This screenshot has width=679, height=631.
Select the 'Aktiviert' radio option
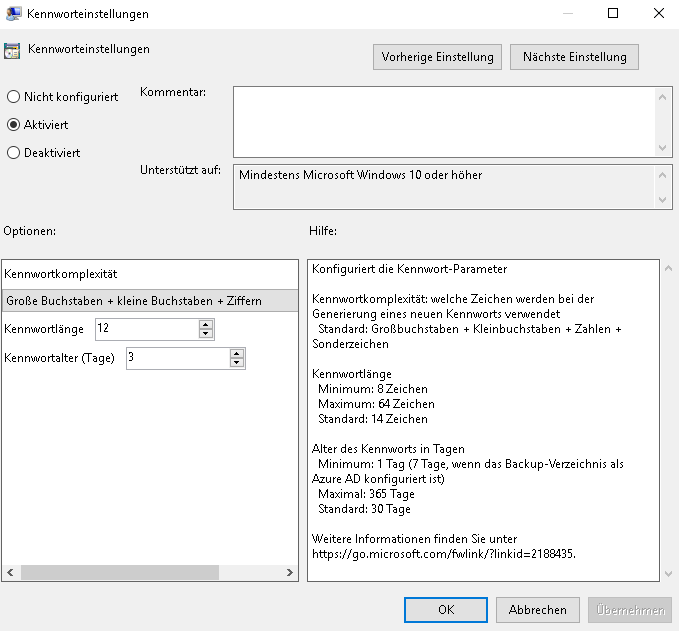coord(13,125)
